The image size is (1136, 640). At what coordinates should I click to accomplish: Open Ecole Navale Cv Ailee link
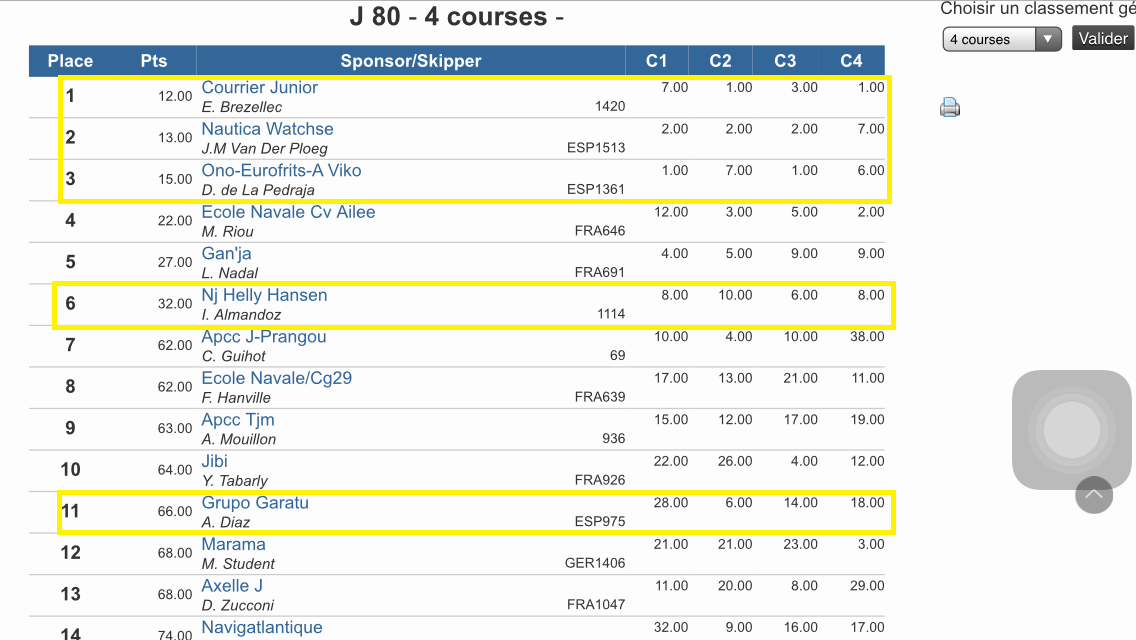pos(288,212)
